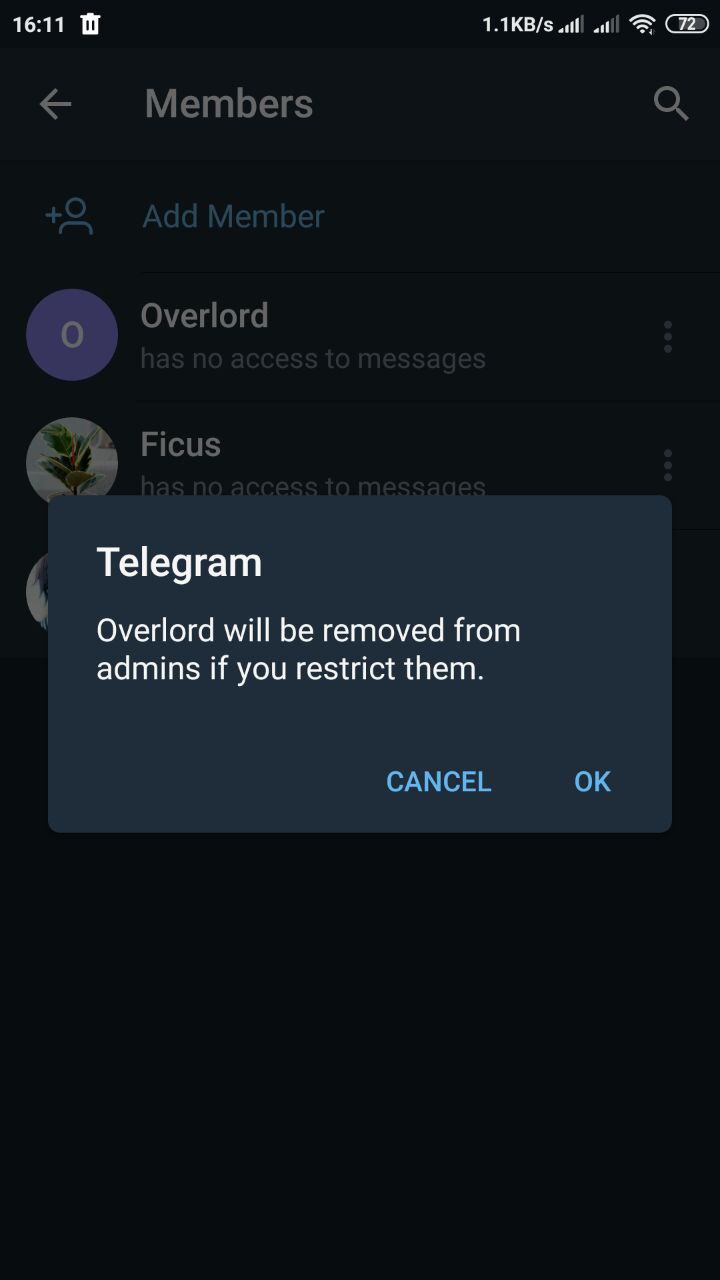
Task: Tap the Wi-Fi status icon
Action: click(x=643, y=24)
